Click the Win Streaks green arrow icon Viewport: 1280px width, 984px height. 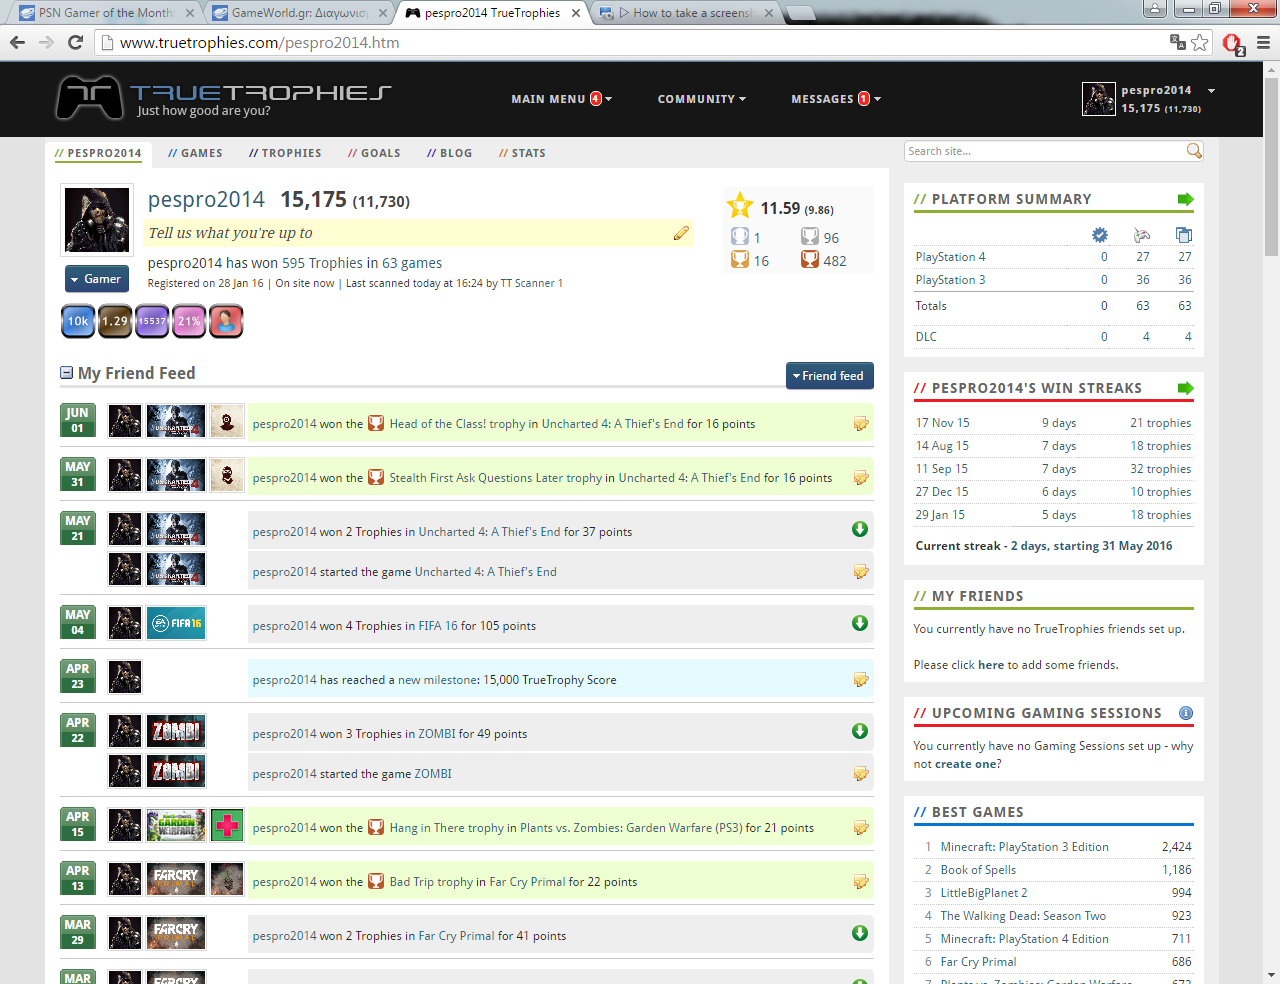click(x=1185, y=388)
